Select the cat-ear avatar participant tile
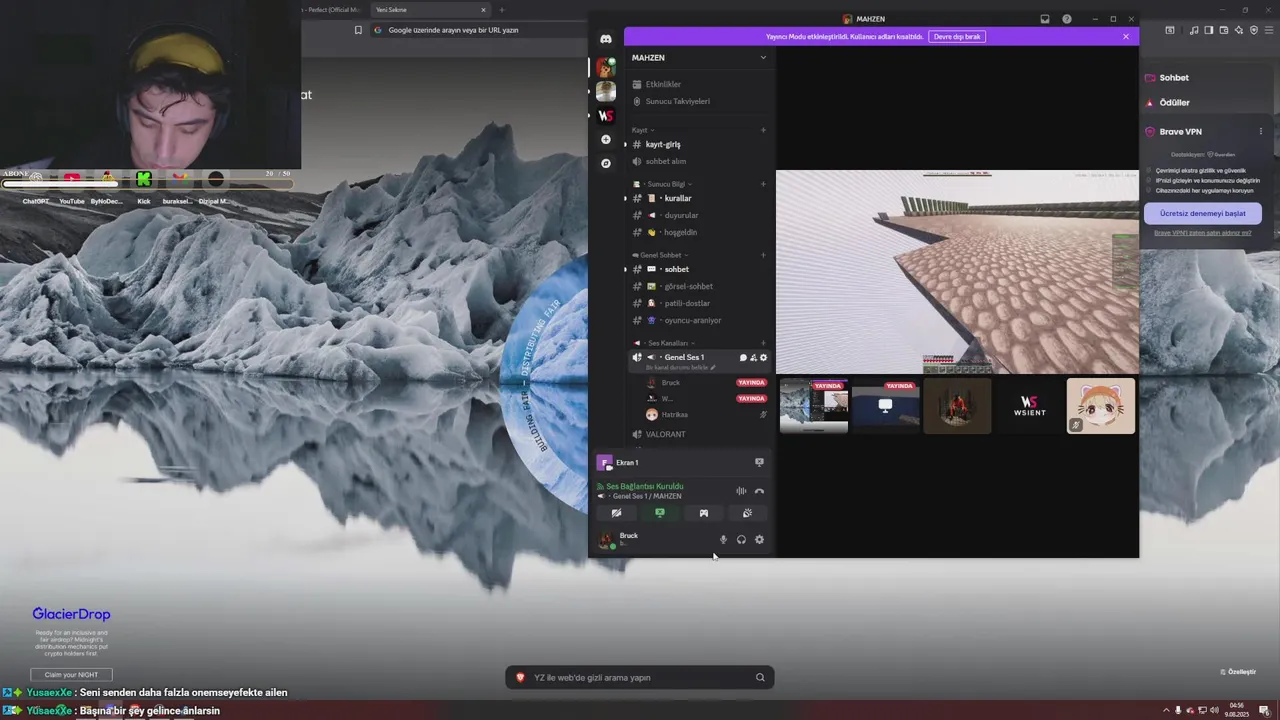 pos(1101,406)
